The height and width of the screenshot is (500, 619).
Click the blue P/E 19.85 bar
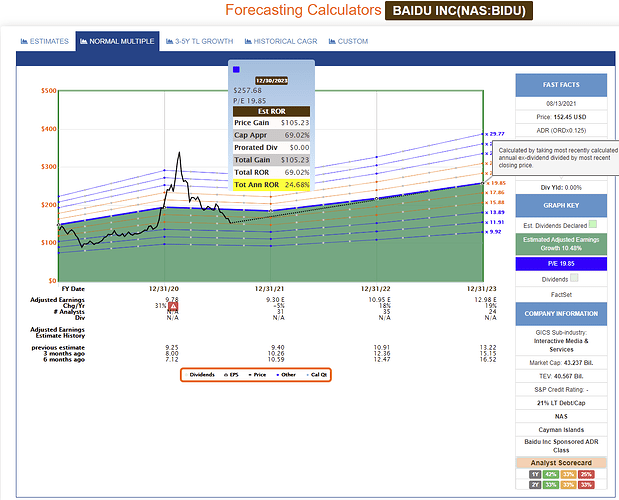(561, 264)
